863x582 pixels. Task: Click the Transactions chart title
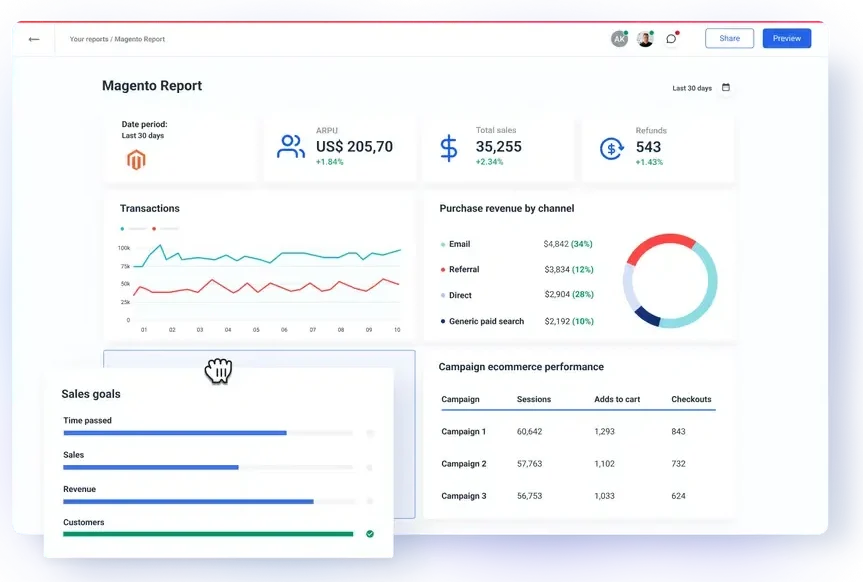(150, 209)
